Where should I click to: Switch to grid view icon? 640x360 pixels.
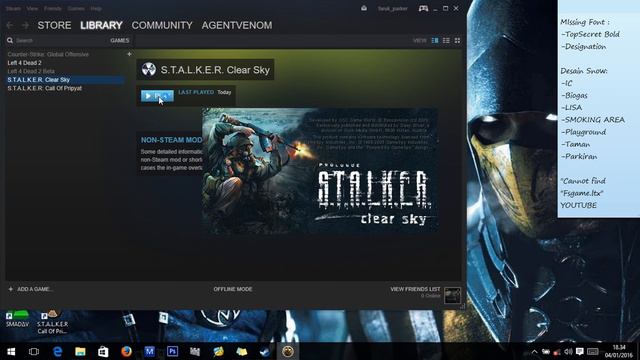(457, 40)
